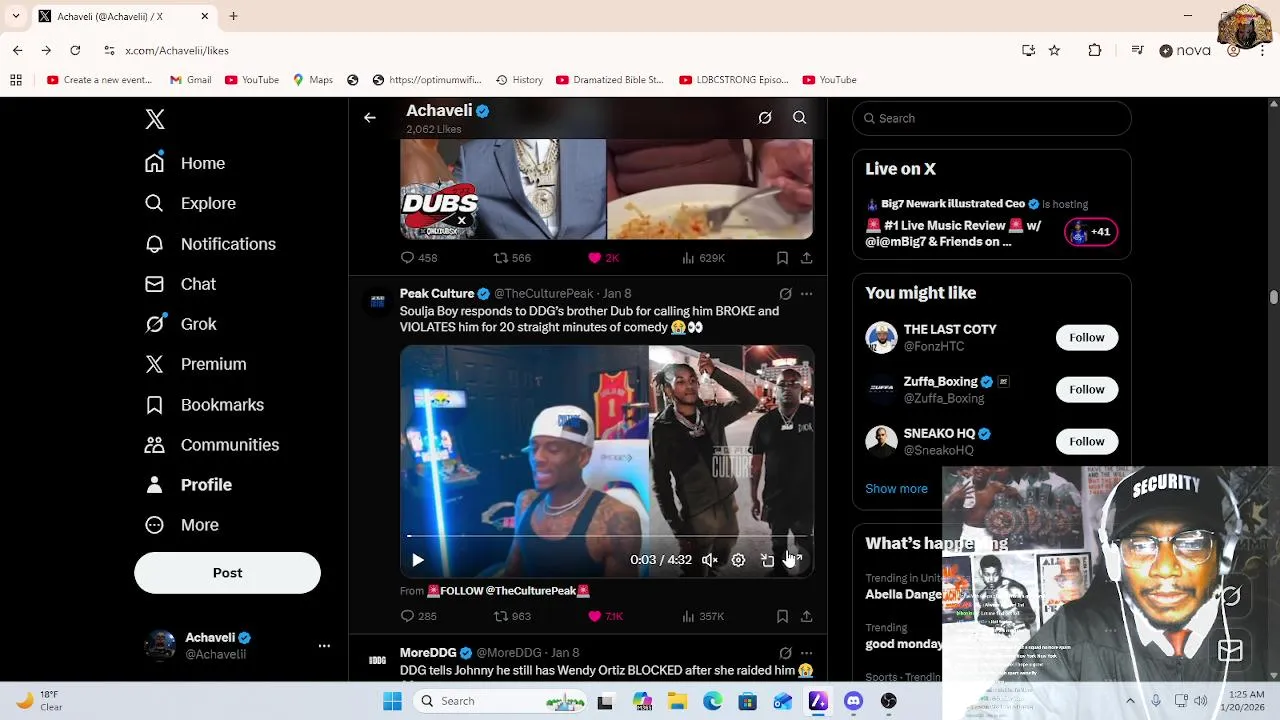
Task: Bookmark the post with 629K views
Action: pyautogui.click(x=782, y=258)
